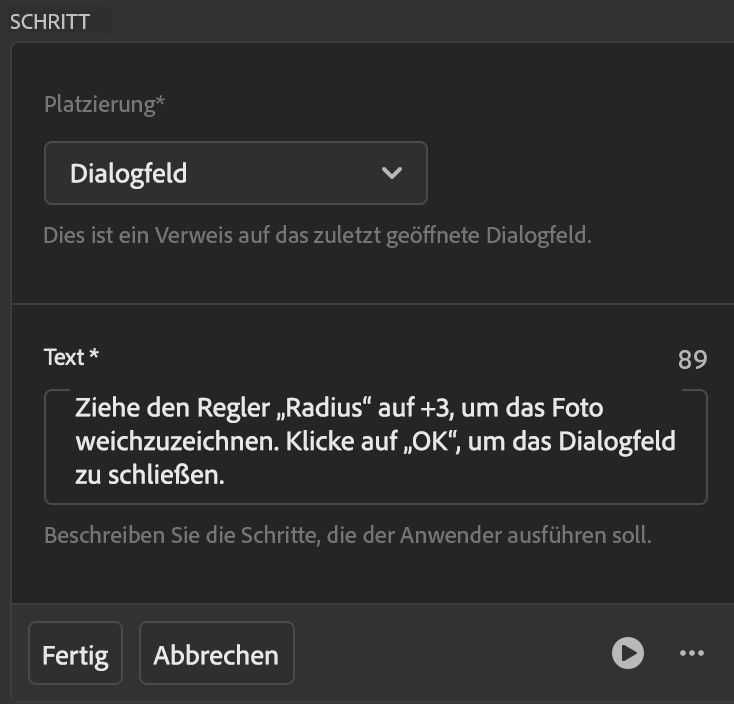Select the SCHRITT panel tab

(49, 22)
